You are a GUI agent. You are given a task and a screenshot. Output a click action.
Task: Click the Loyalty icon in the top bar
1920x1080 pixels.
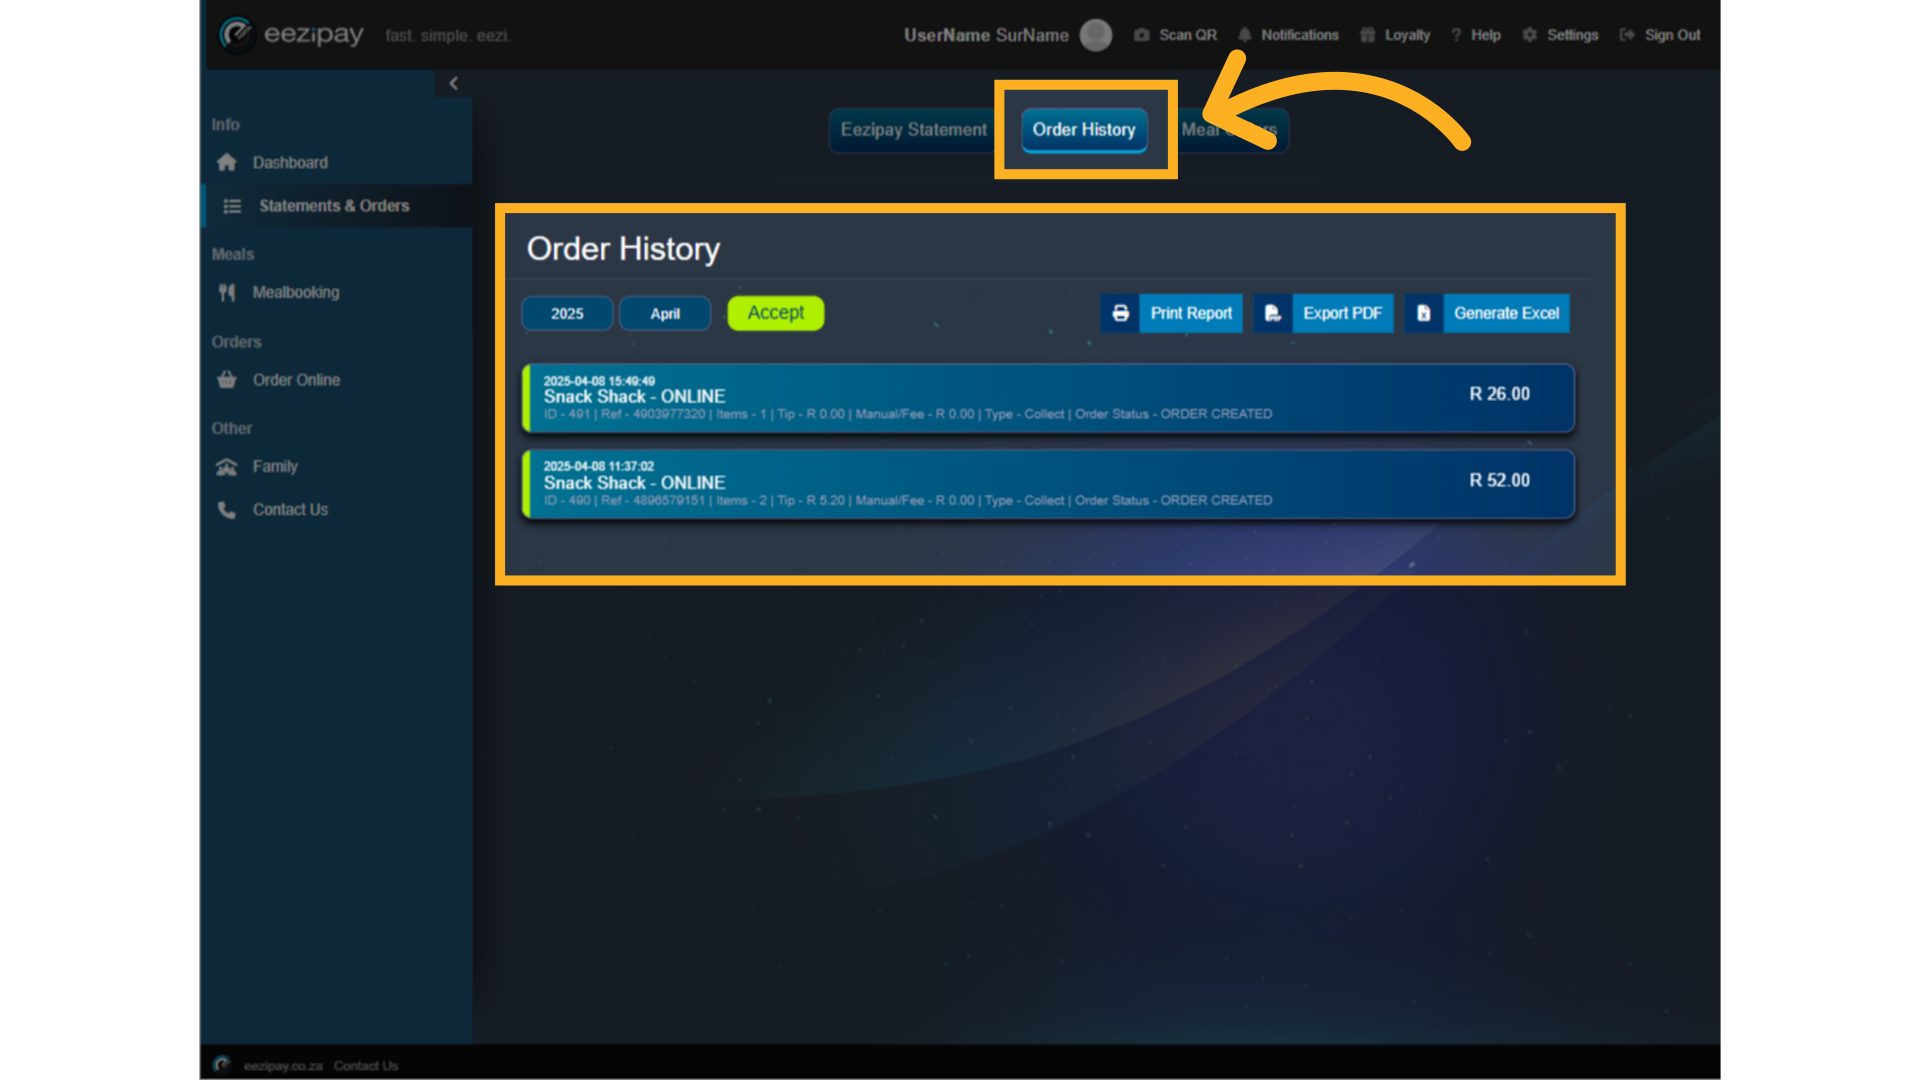click(1366, 34)
